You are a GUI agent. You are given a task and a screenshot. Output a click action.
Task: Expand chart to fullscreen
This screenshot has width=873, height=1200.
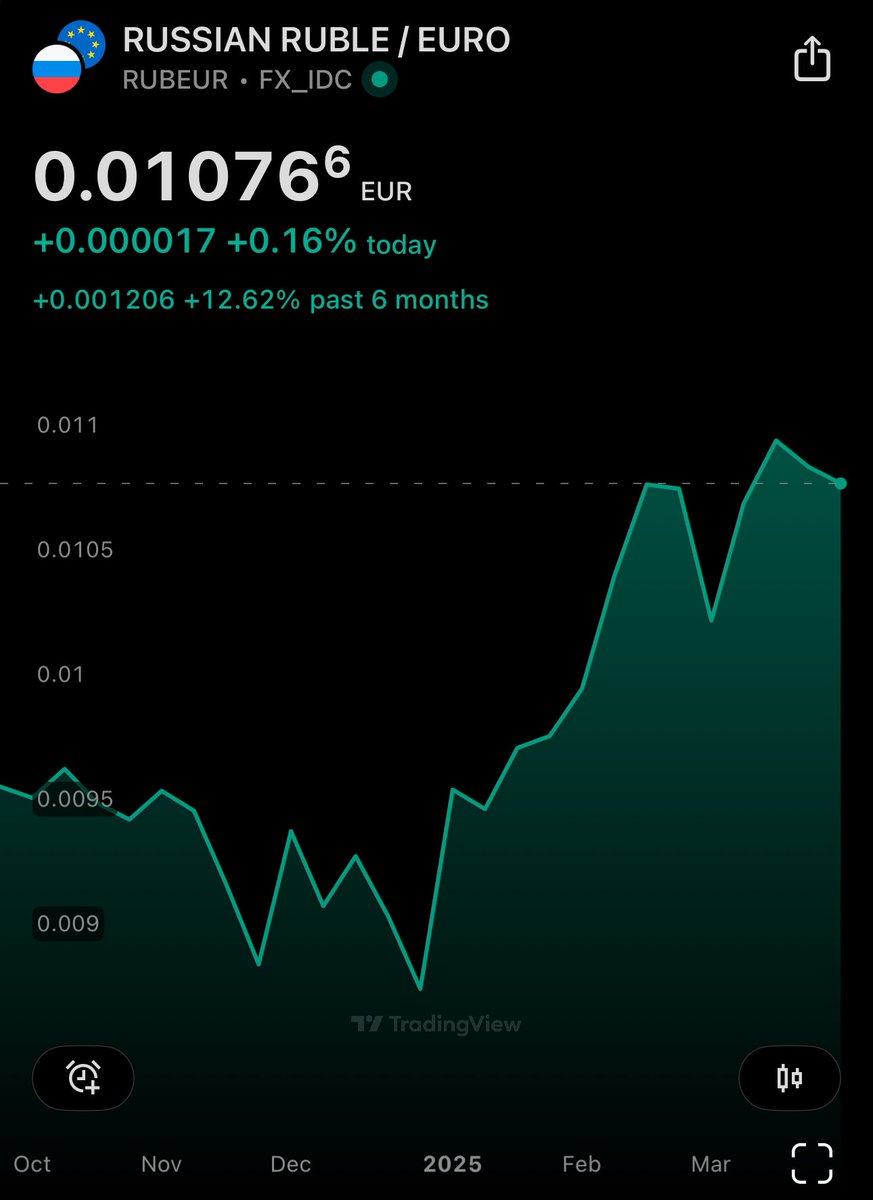tap(812, 1163)
